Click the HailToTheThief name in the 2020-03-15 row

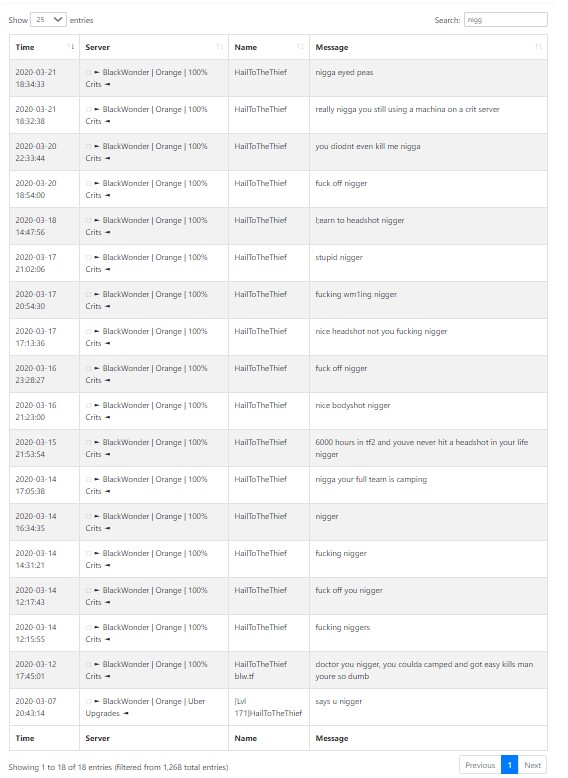(260, 442)
